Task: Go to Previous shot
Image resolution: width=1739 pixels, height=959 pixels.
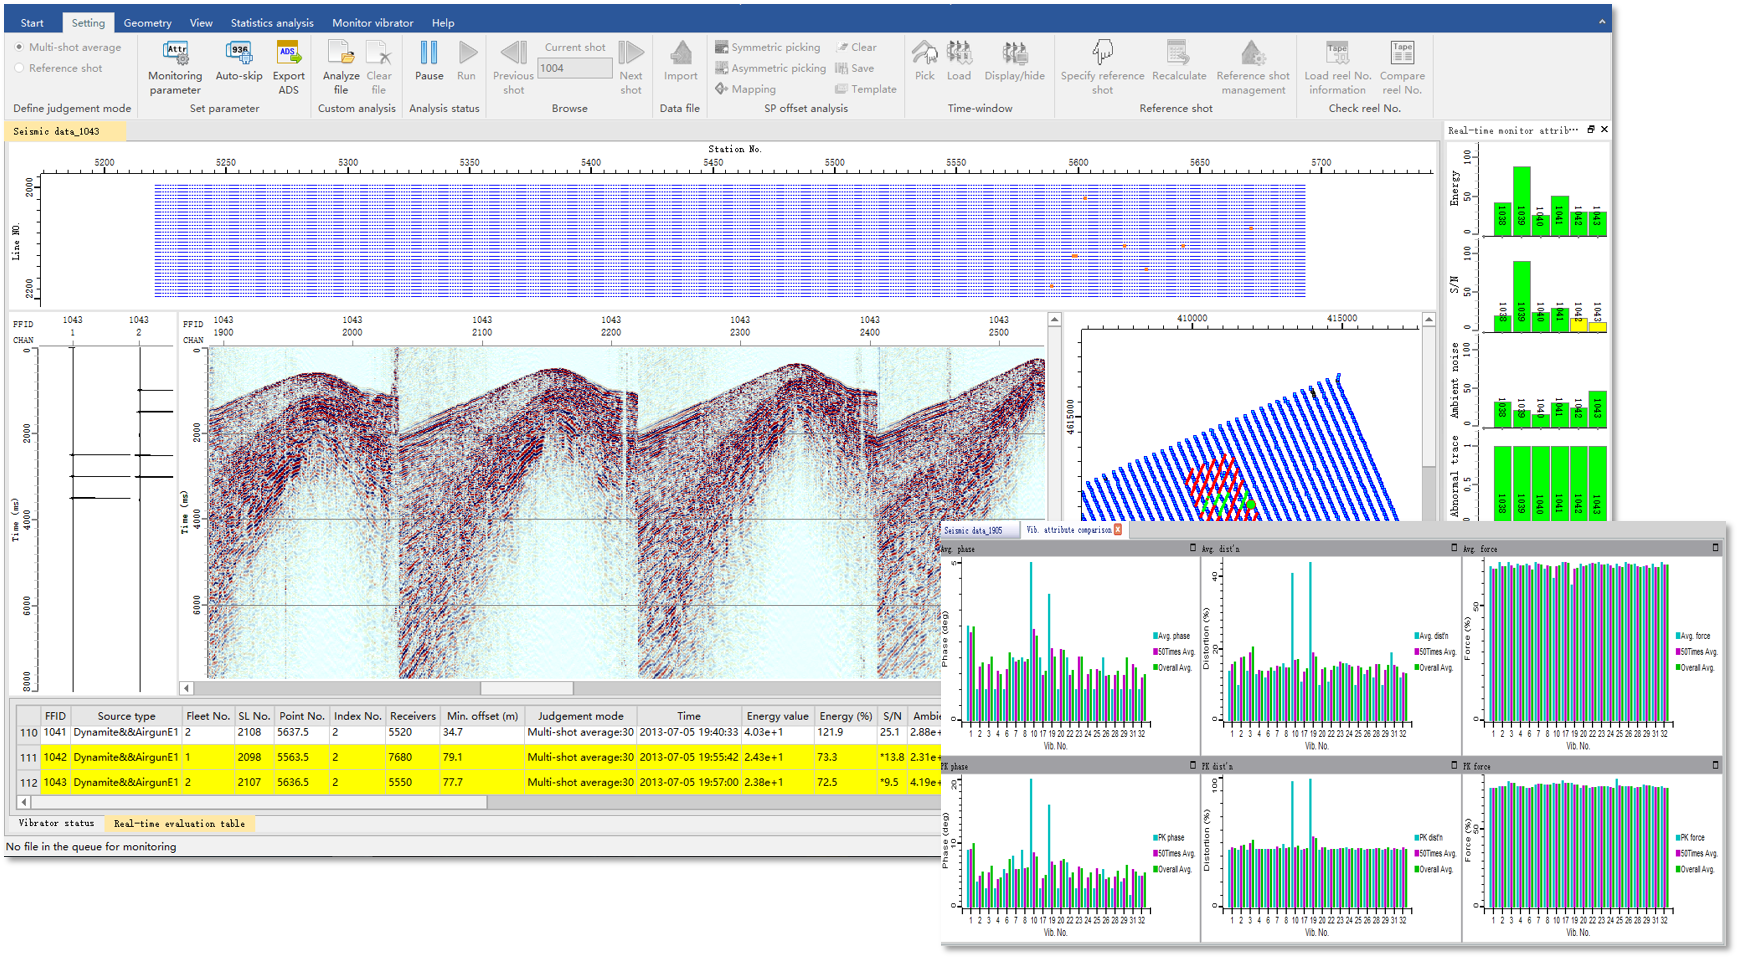Action: [x=513, y=67]
